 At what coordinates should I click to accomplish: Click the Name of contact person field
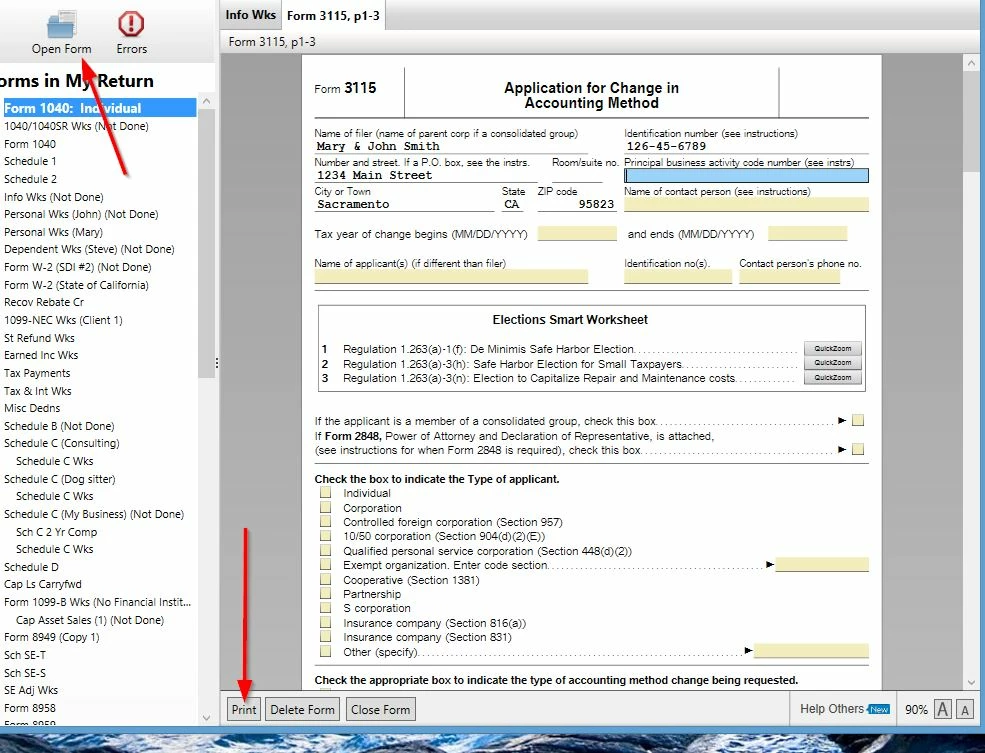[x=746, y=204]
